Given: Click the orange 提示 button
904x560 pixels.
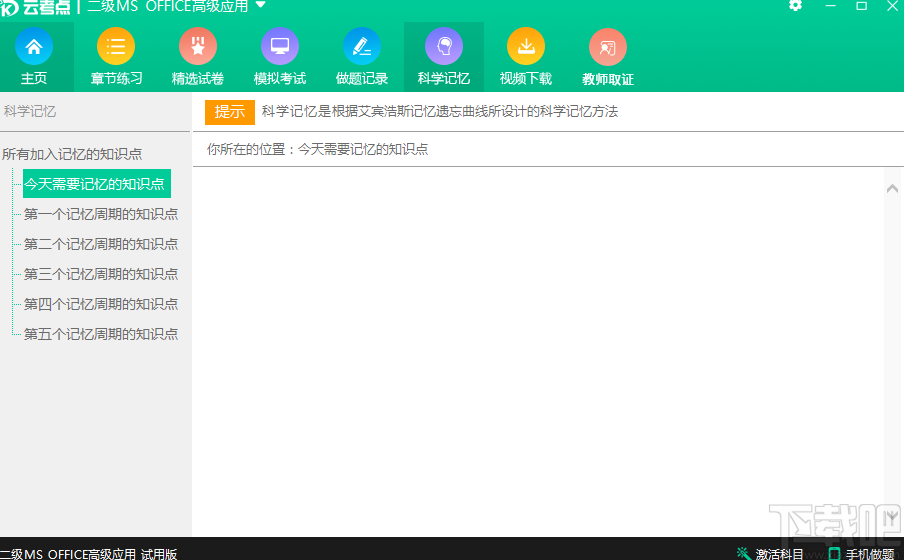Looking at the screenshot, I should (x=229, y=111).
